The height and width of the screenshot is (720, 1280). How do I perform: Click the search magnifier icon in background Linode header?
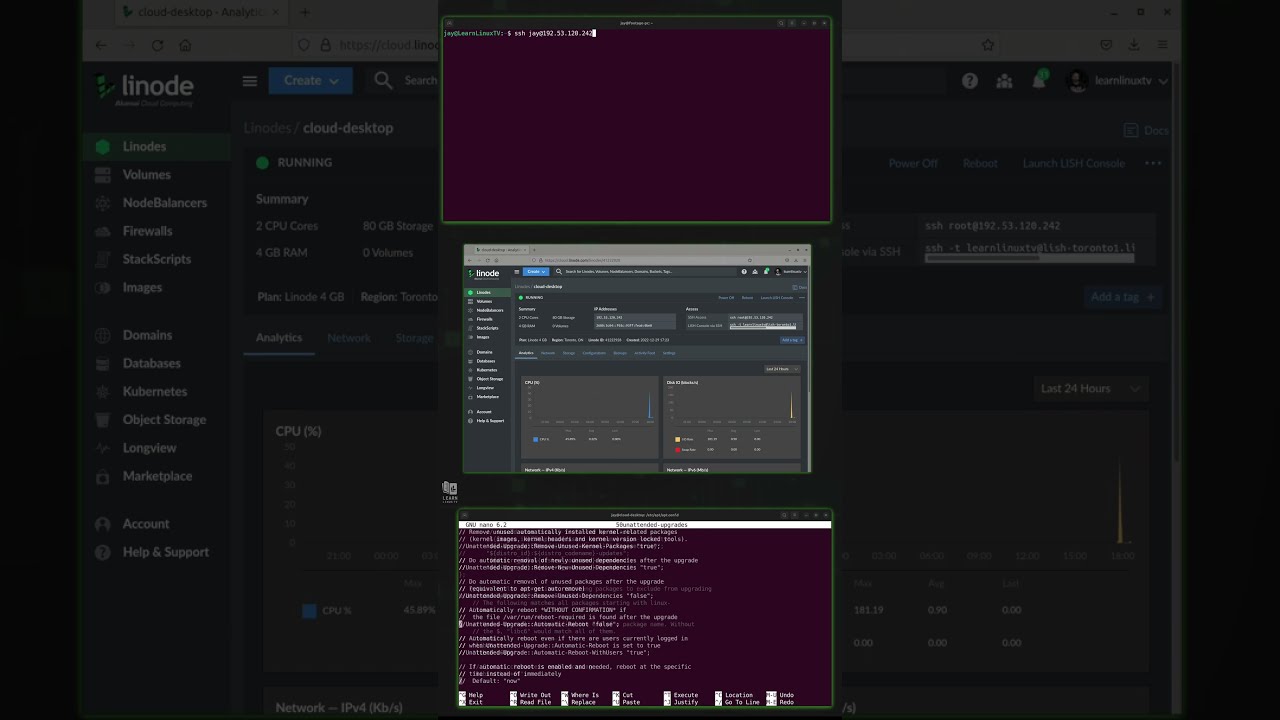[x=383, y=80]
